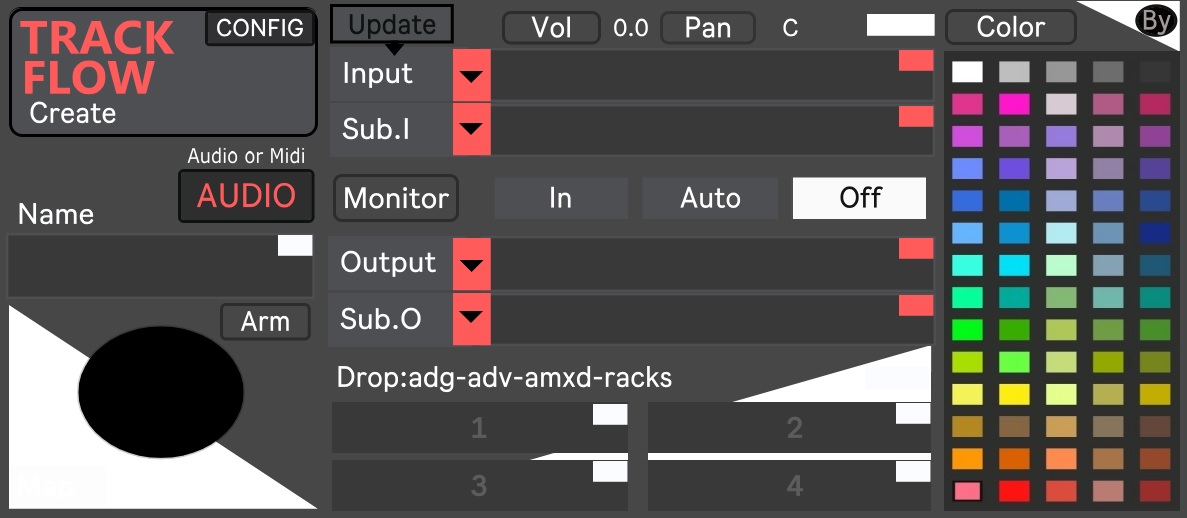Click the small white square on drop slot 4
Viewport: 1187px width, 518px height.
(x=913, y=471)
